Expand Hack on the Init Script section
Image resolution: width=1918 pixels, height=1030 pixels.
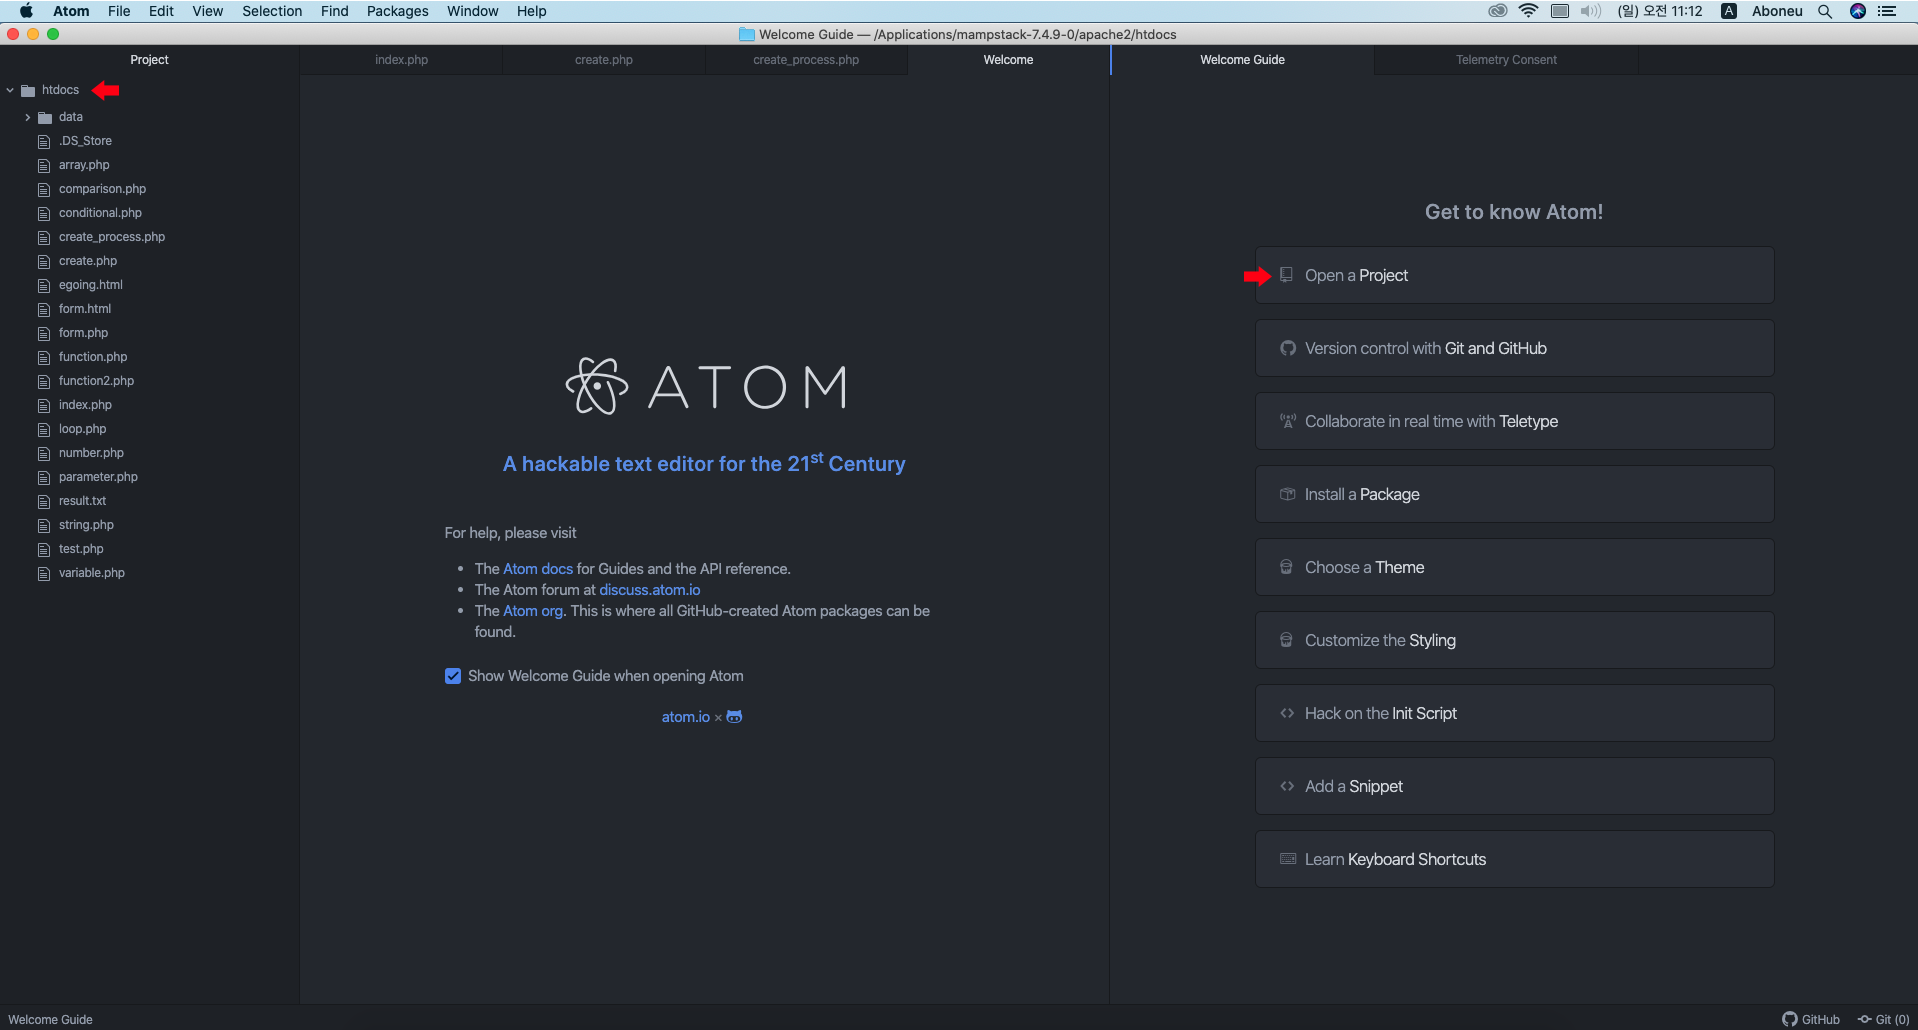tap(1514, 713)
